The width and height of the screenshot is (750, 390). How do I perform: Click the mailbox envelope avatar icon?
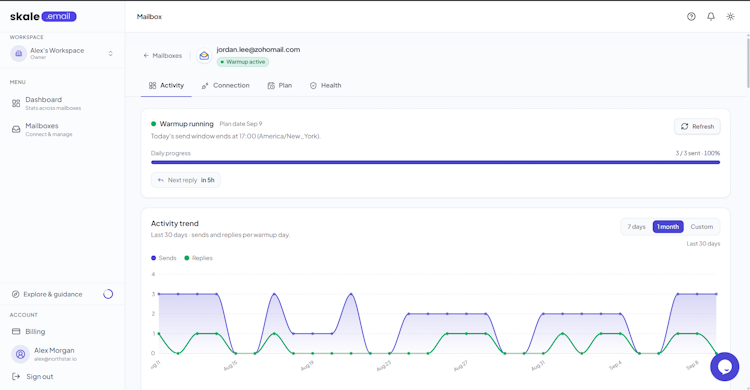204,56
